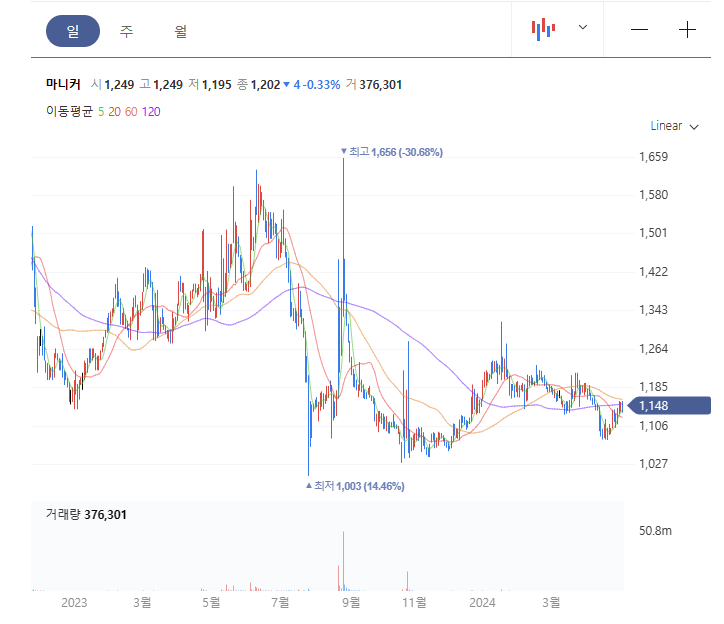The width and height of the screenshot is (724, 624).
Task: Click the 1,343 price axis label
Action: tap(653, 310)
